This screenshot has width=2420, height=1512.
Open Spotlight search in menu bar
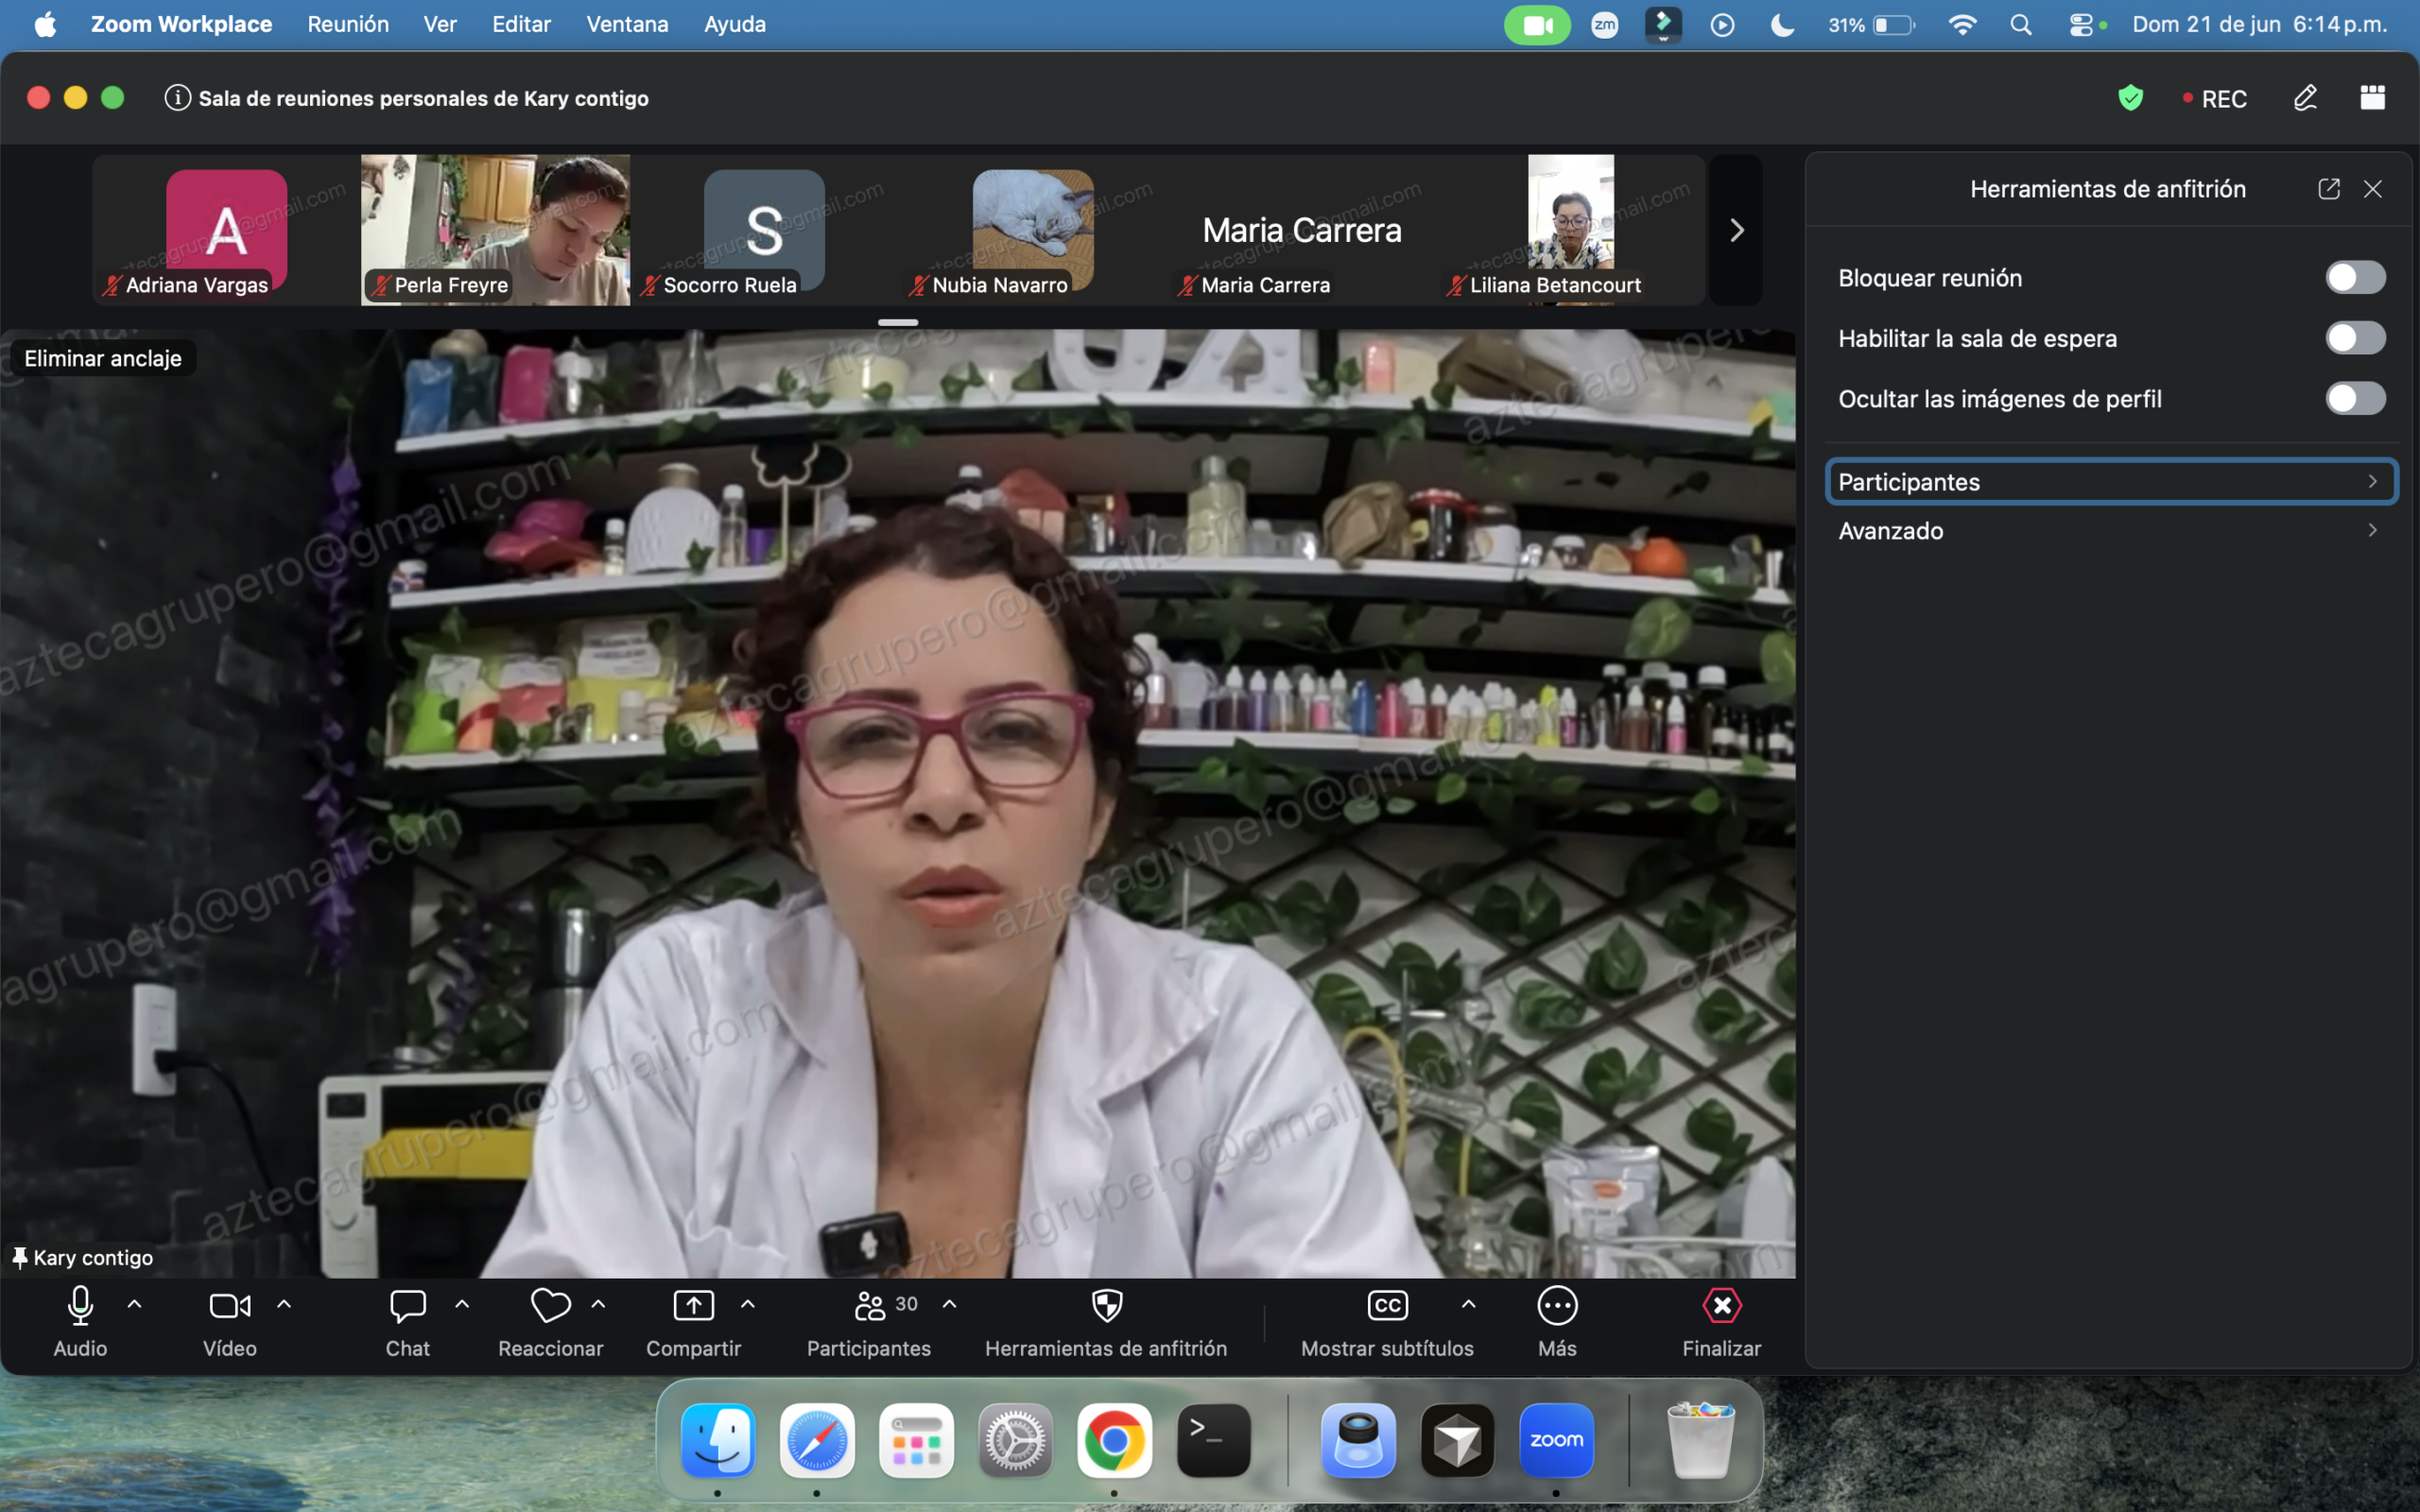2020,25
